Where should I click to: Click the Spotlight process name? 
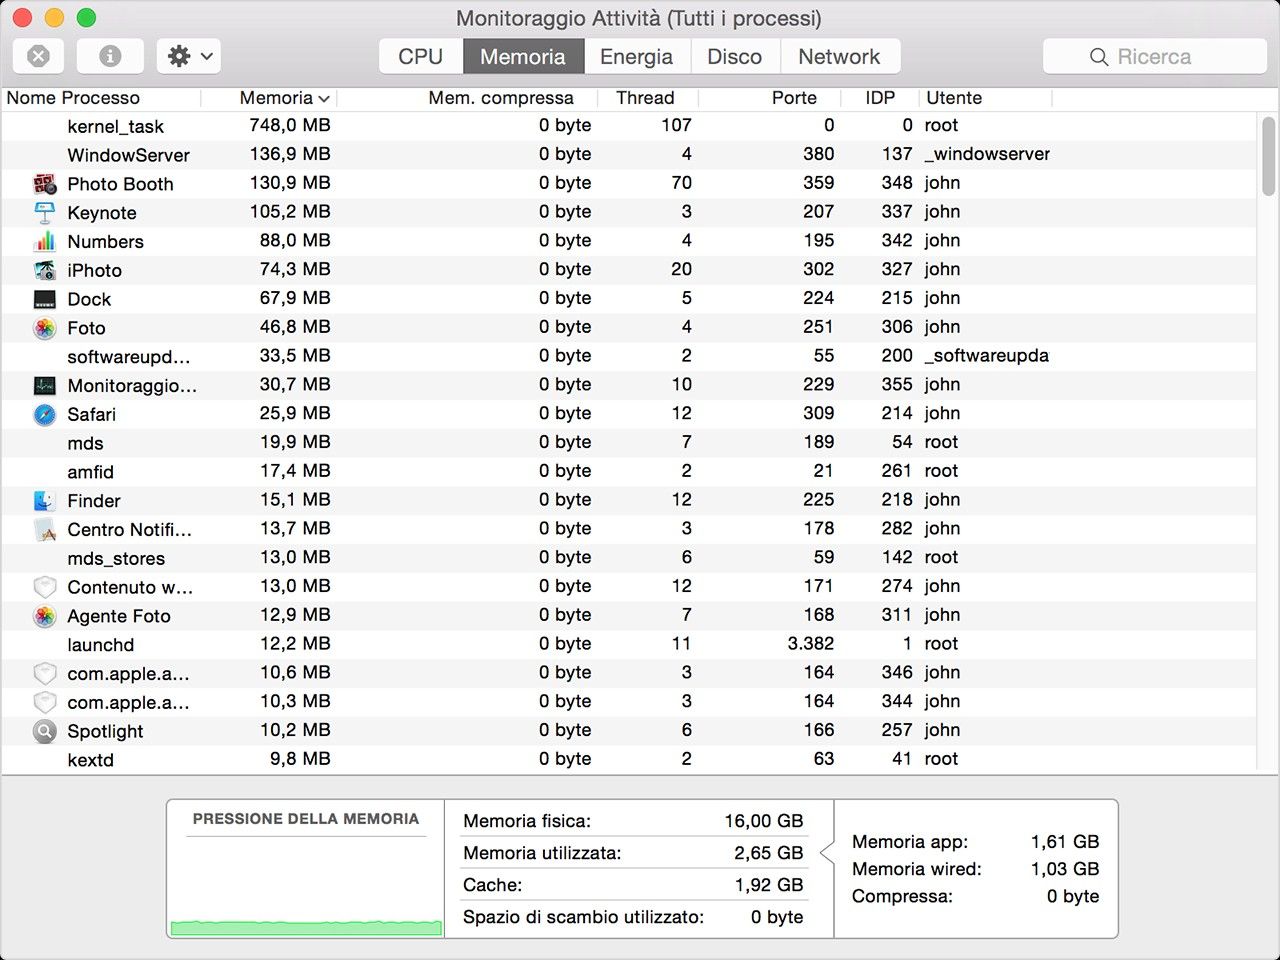(105, 731)
